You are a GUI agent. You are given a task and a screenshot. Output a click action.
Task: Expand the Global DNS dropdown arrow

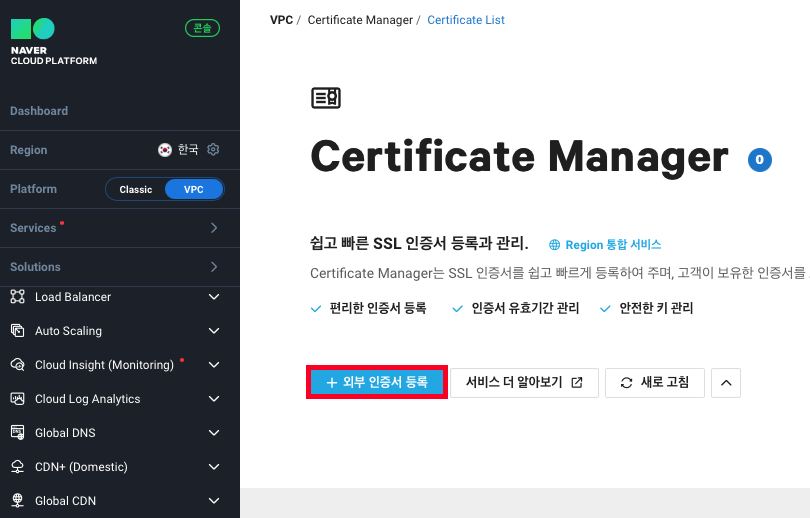(x=214, y=433)
